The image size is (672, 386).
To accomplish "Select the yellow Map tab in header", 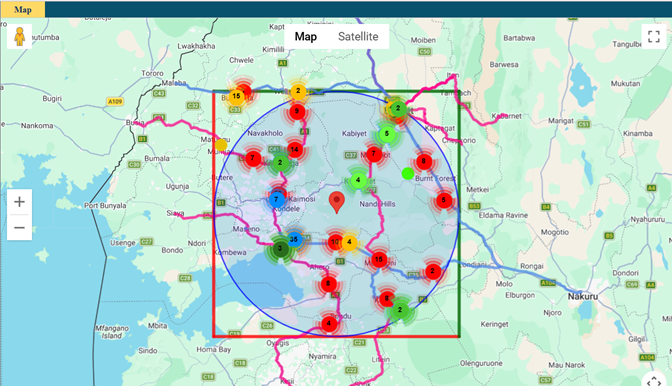I will pyautogui.click(x=23, y=9).
